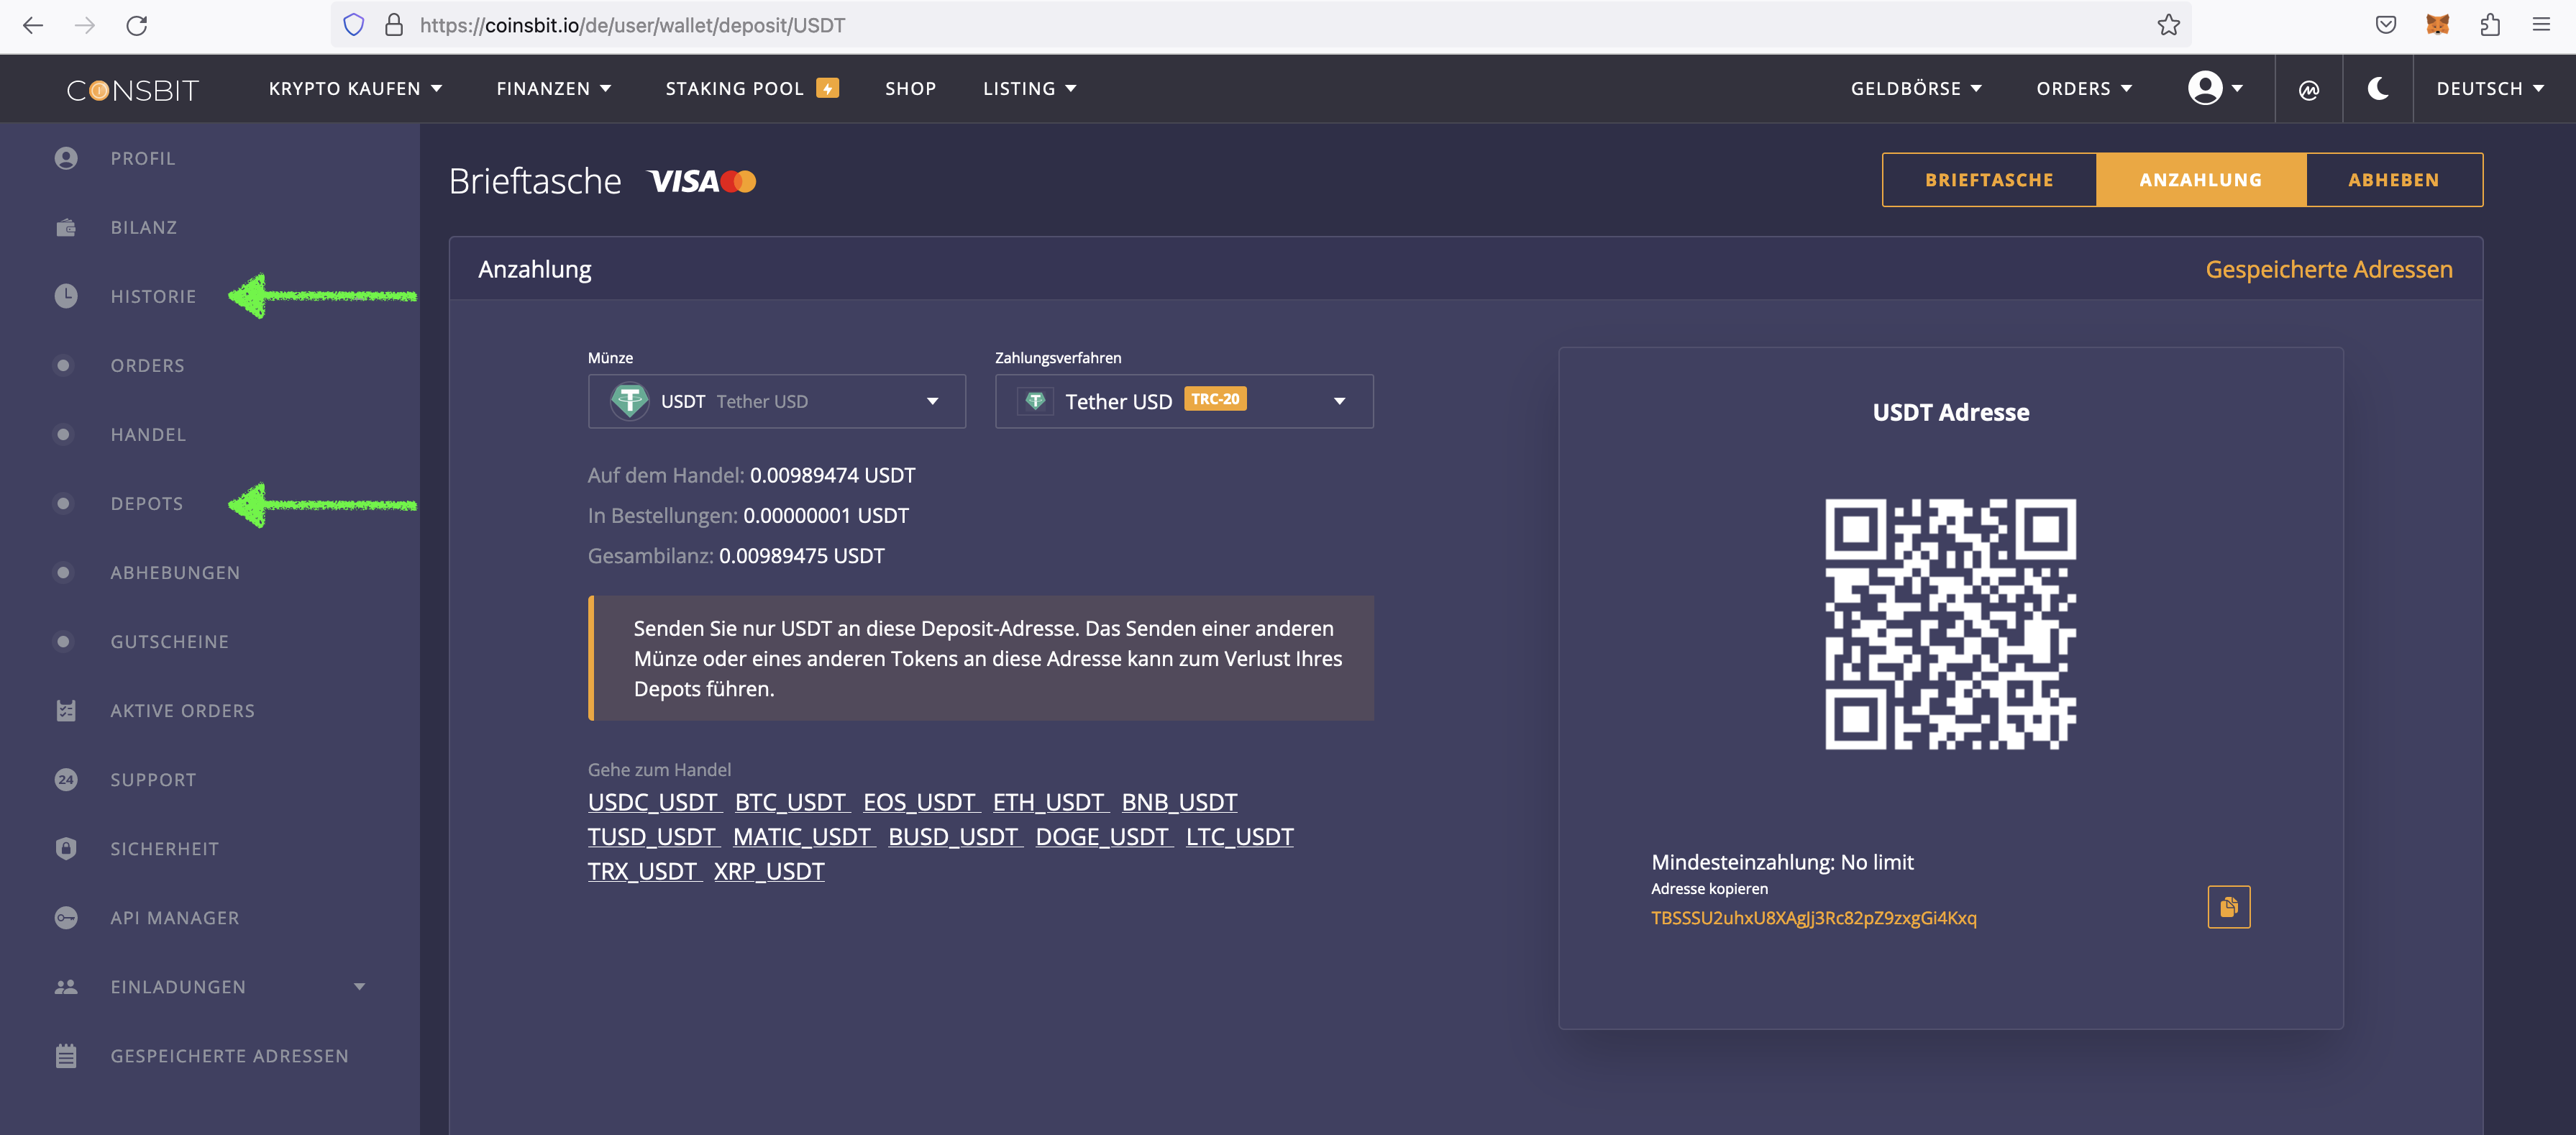Toggle dark mode with the moon icon
The image size is (2576, 1135).
[2378, 89]
